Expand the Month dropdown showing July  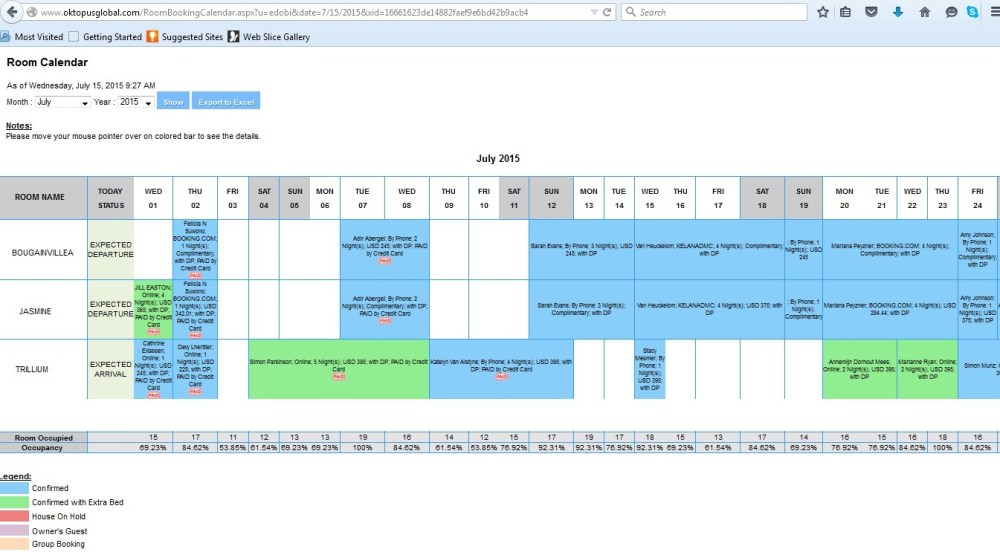coord(62,102)
